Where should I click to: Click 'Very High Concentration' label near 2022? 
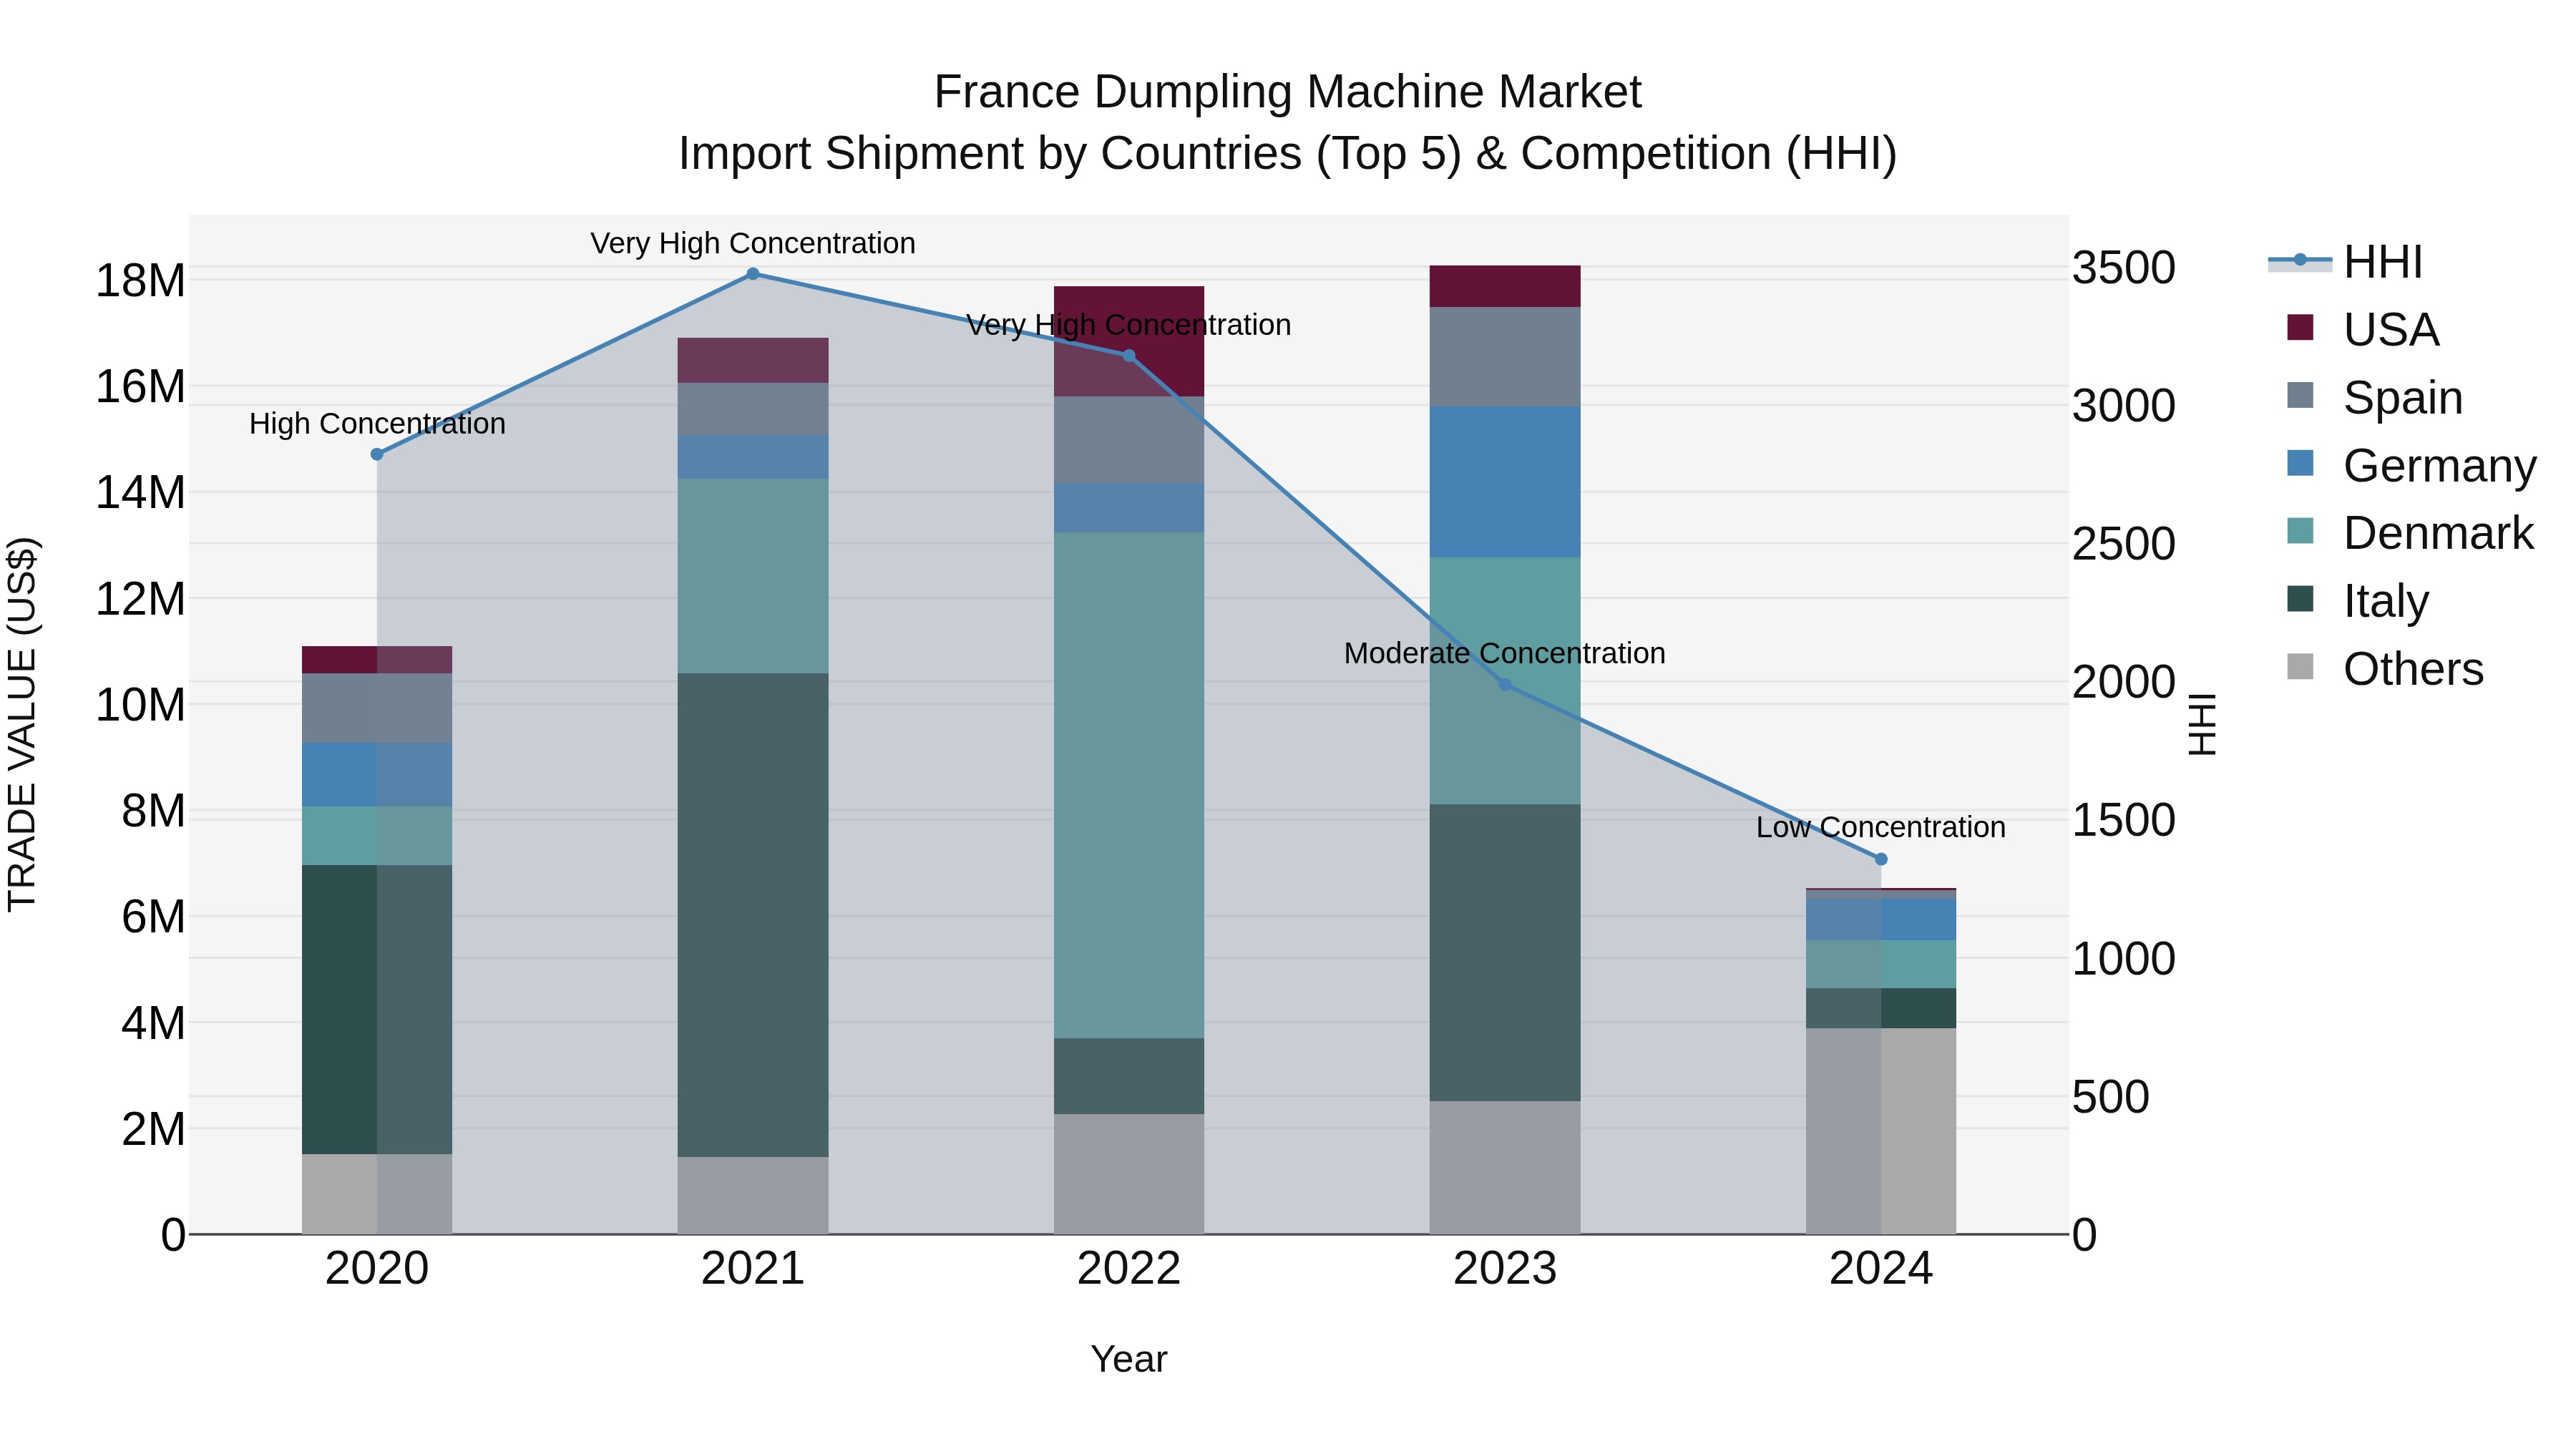point(1129,325)
